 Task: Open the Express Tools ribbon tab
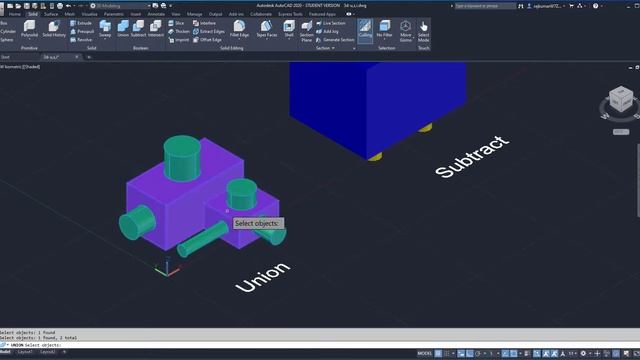[x=290, y=14]
